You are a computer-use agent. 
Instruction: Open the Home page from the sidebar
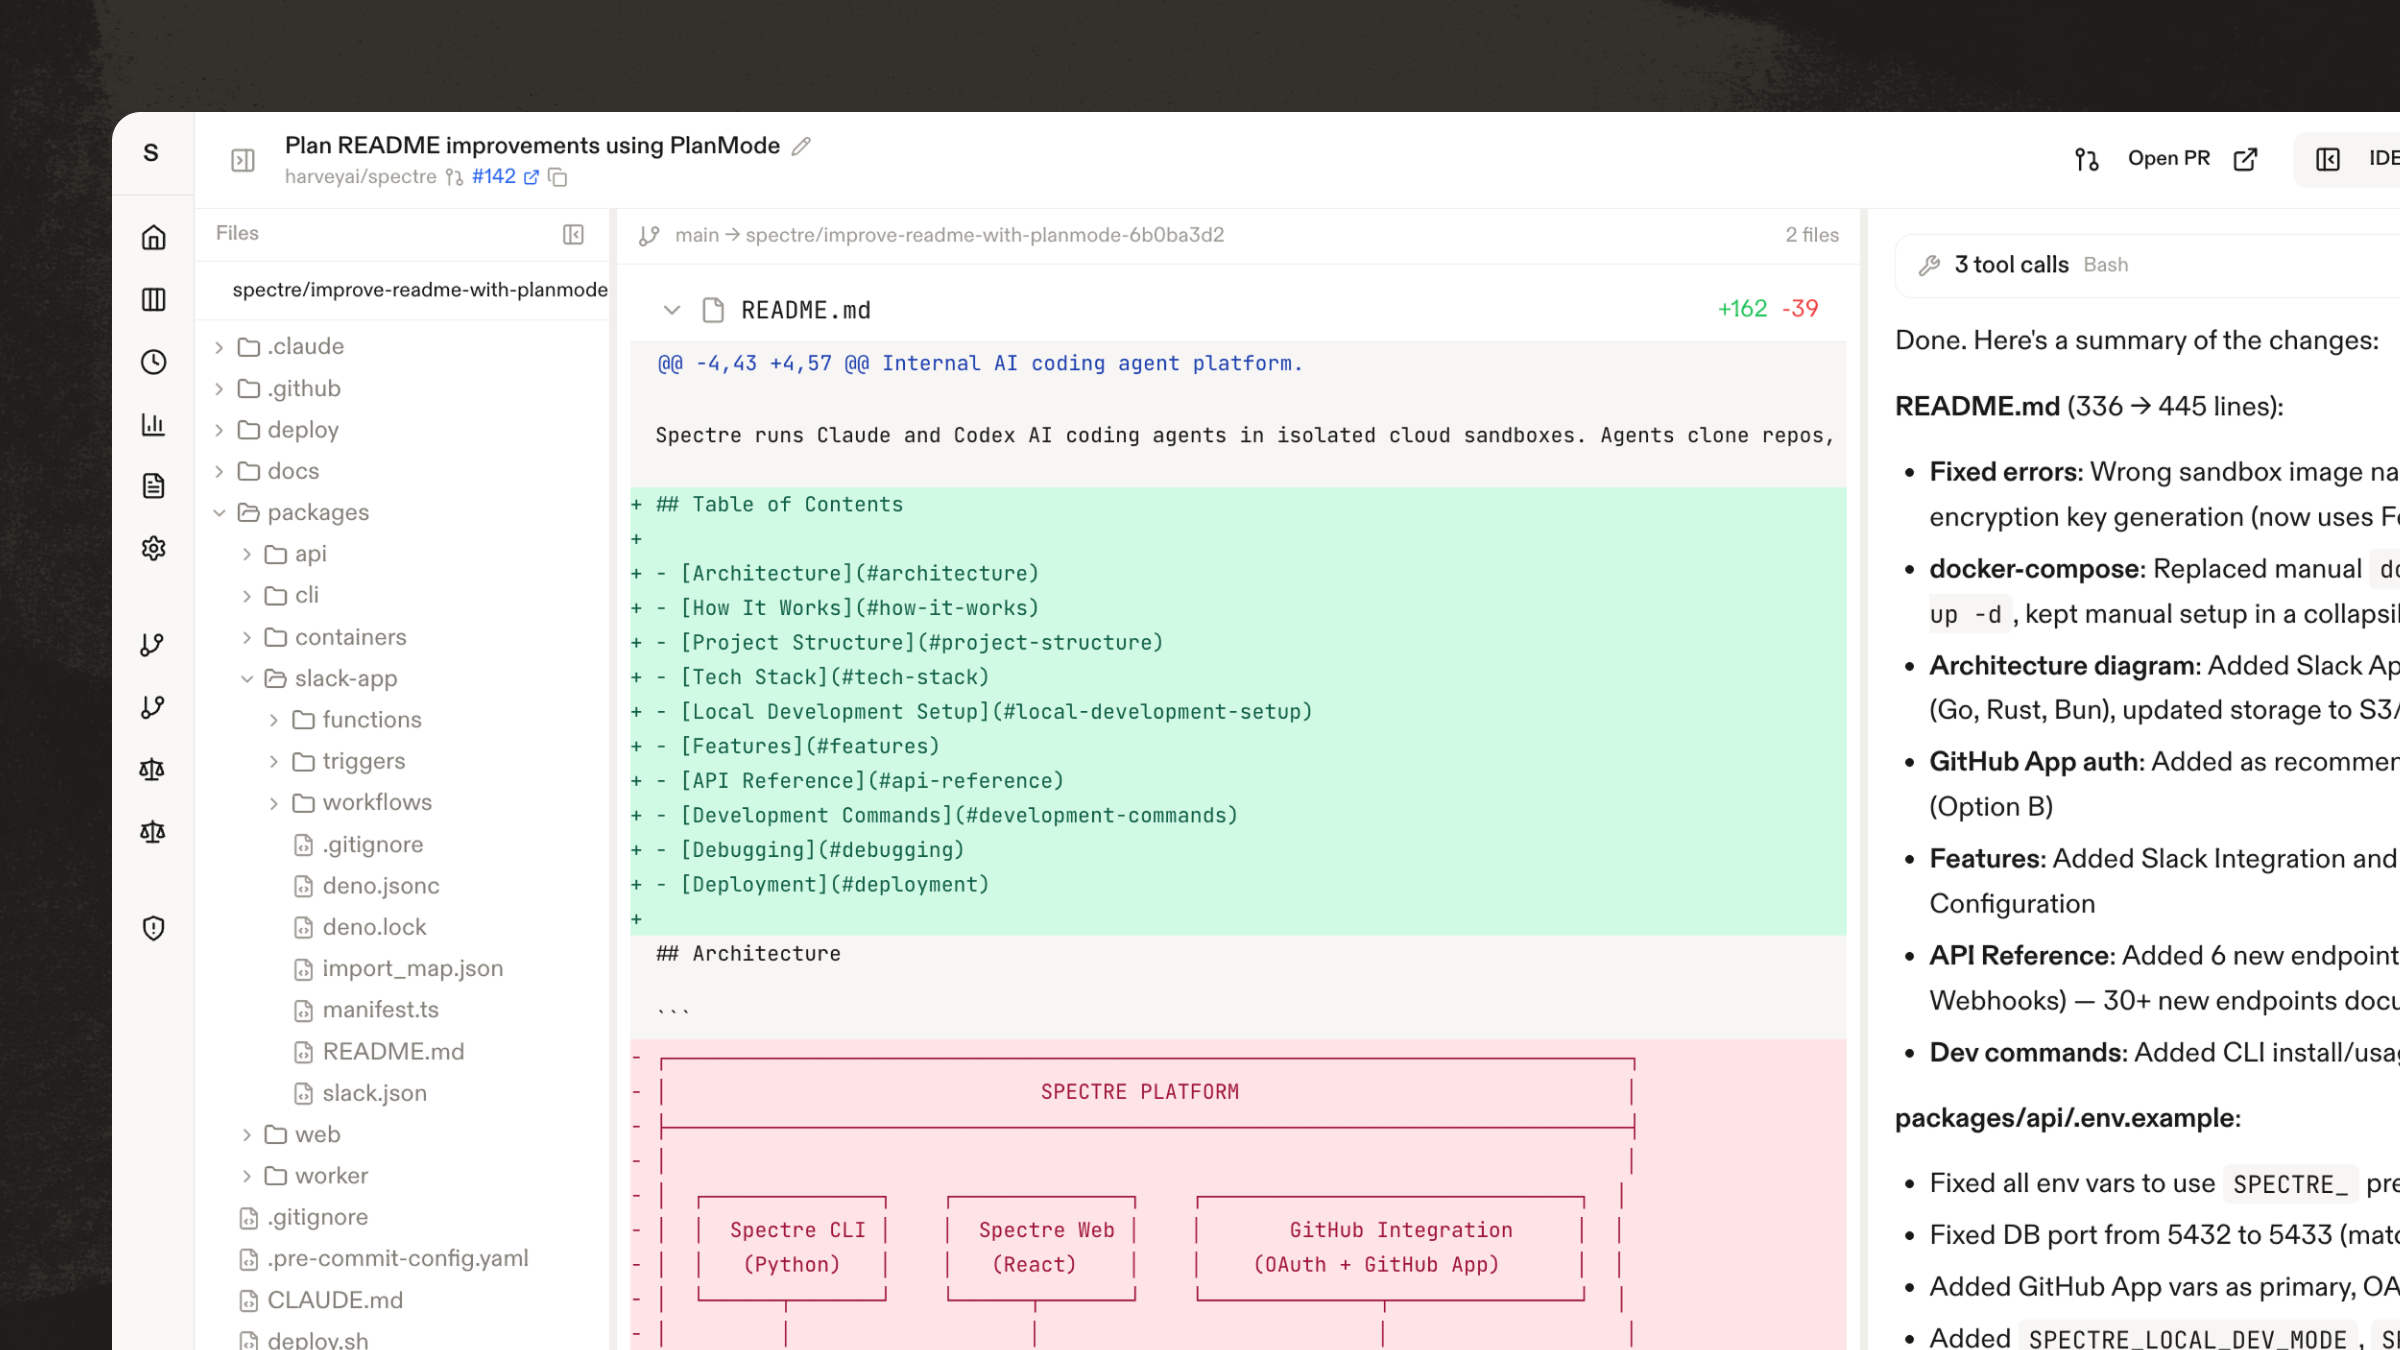pos(153,237)
